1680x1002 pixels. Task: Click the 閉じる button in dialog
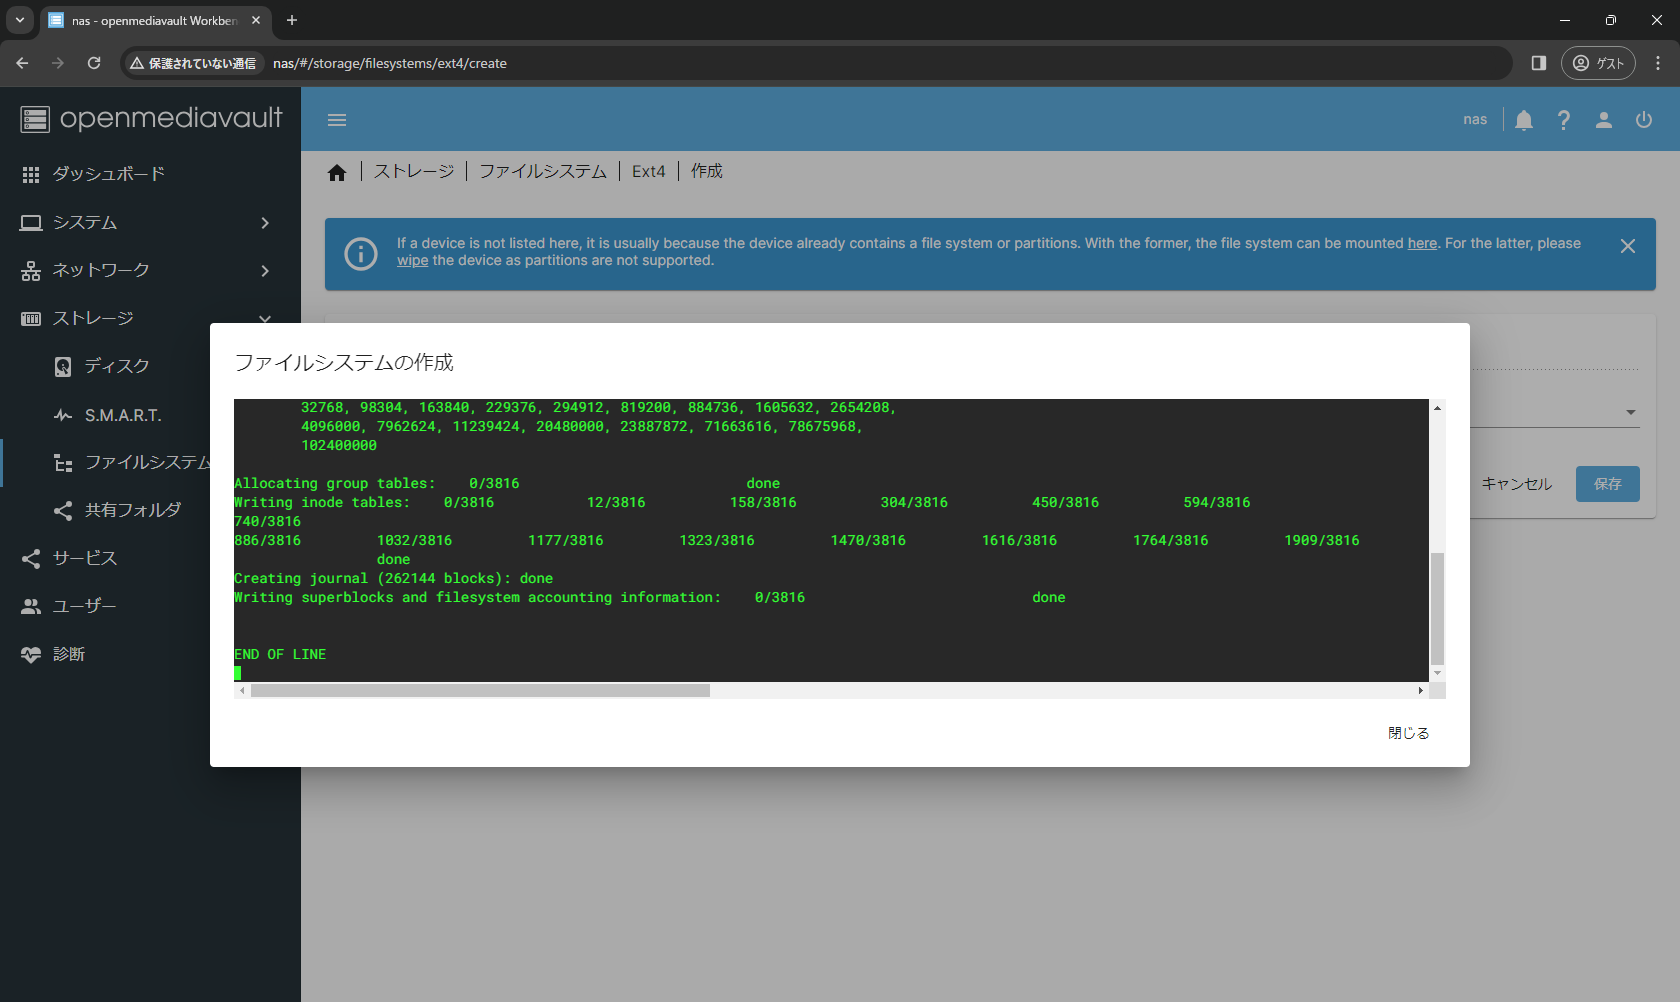[x=1408, y=733]
